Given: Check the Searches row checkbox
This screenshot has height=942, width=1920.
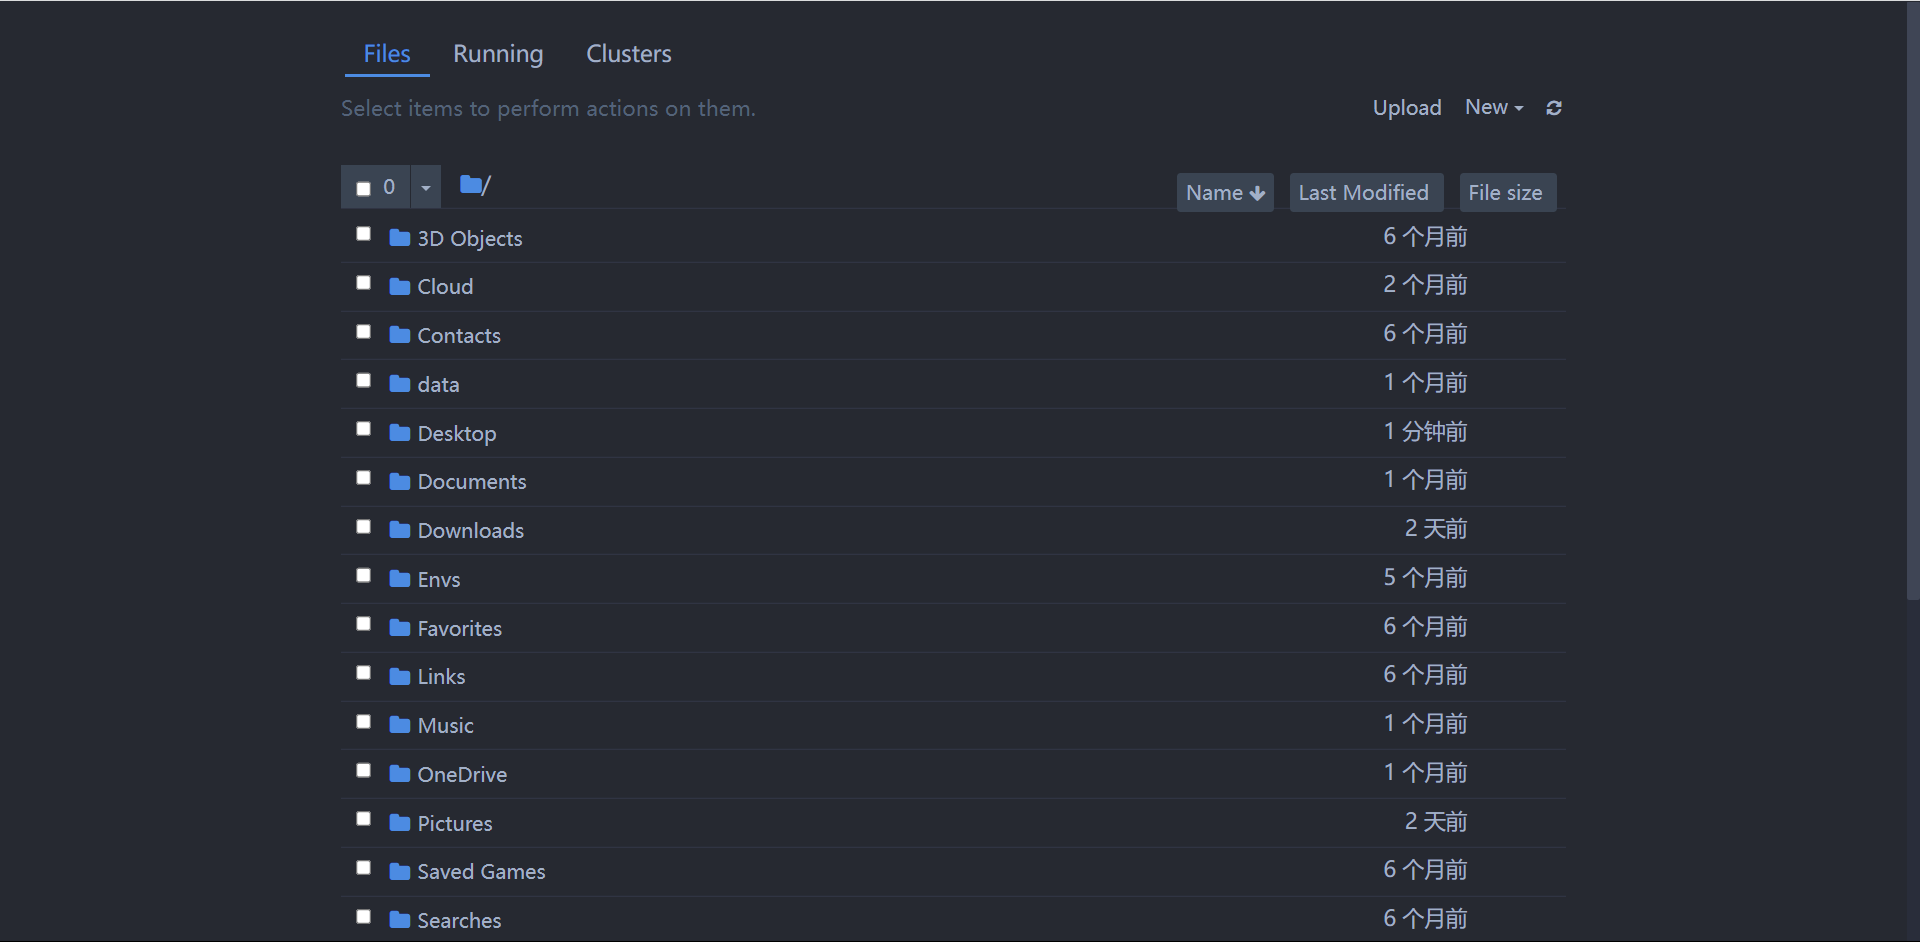Looking at the screenshot, I should (364, 917).
